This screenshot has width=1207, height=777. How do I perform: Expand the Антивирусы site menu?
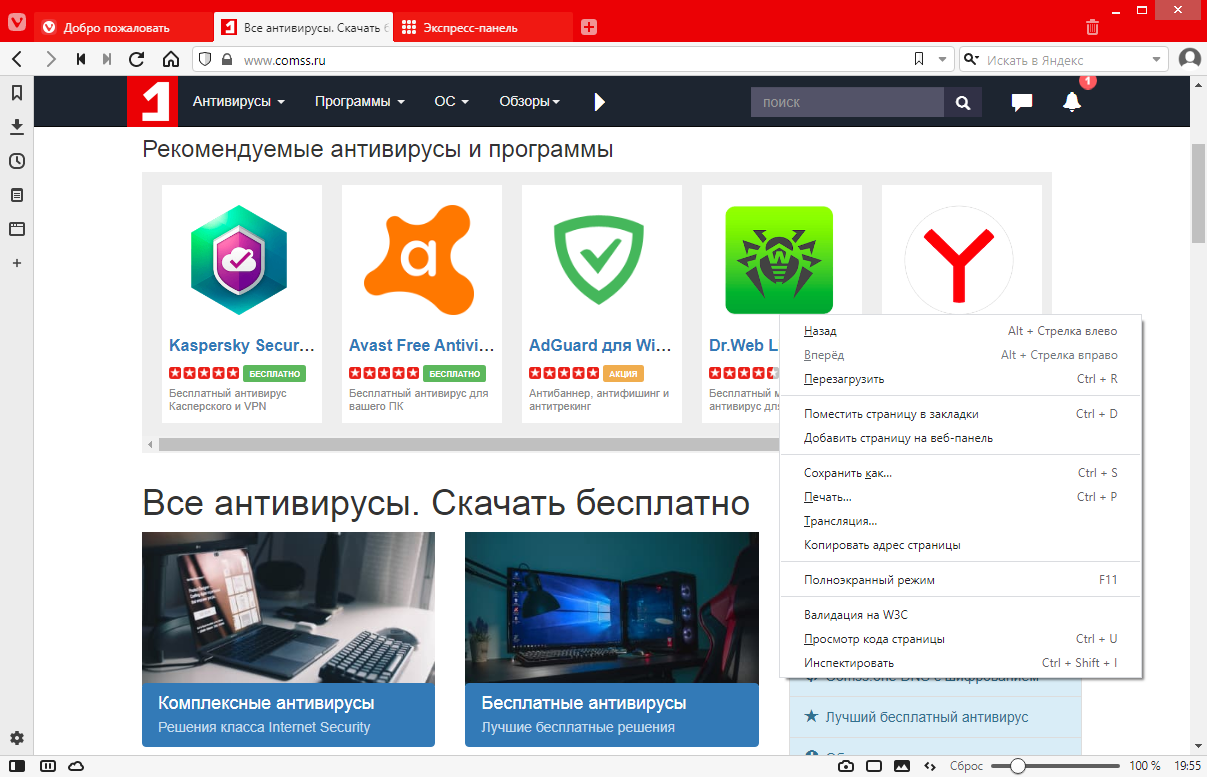point(239,102)
